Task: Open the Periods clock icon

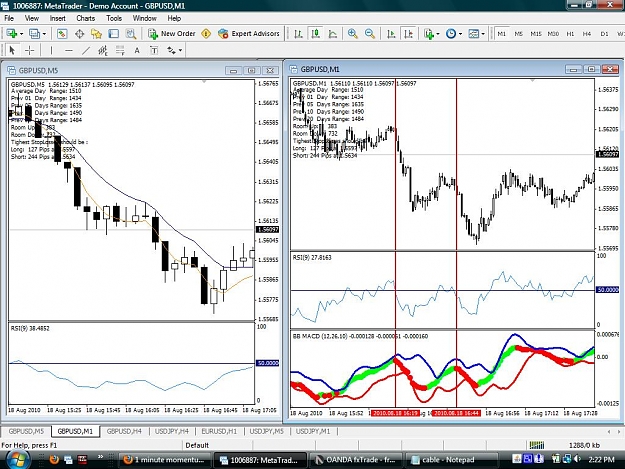Action: 451,34
